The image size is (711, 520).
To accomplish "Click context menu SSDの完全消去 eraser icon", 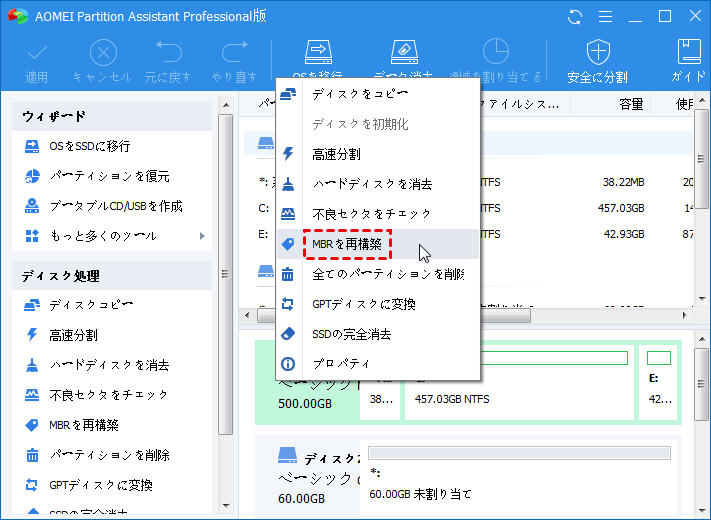I will click(288, 334).
